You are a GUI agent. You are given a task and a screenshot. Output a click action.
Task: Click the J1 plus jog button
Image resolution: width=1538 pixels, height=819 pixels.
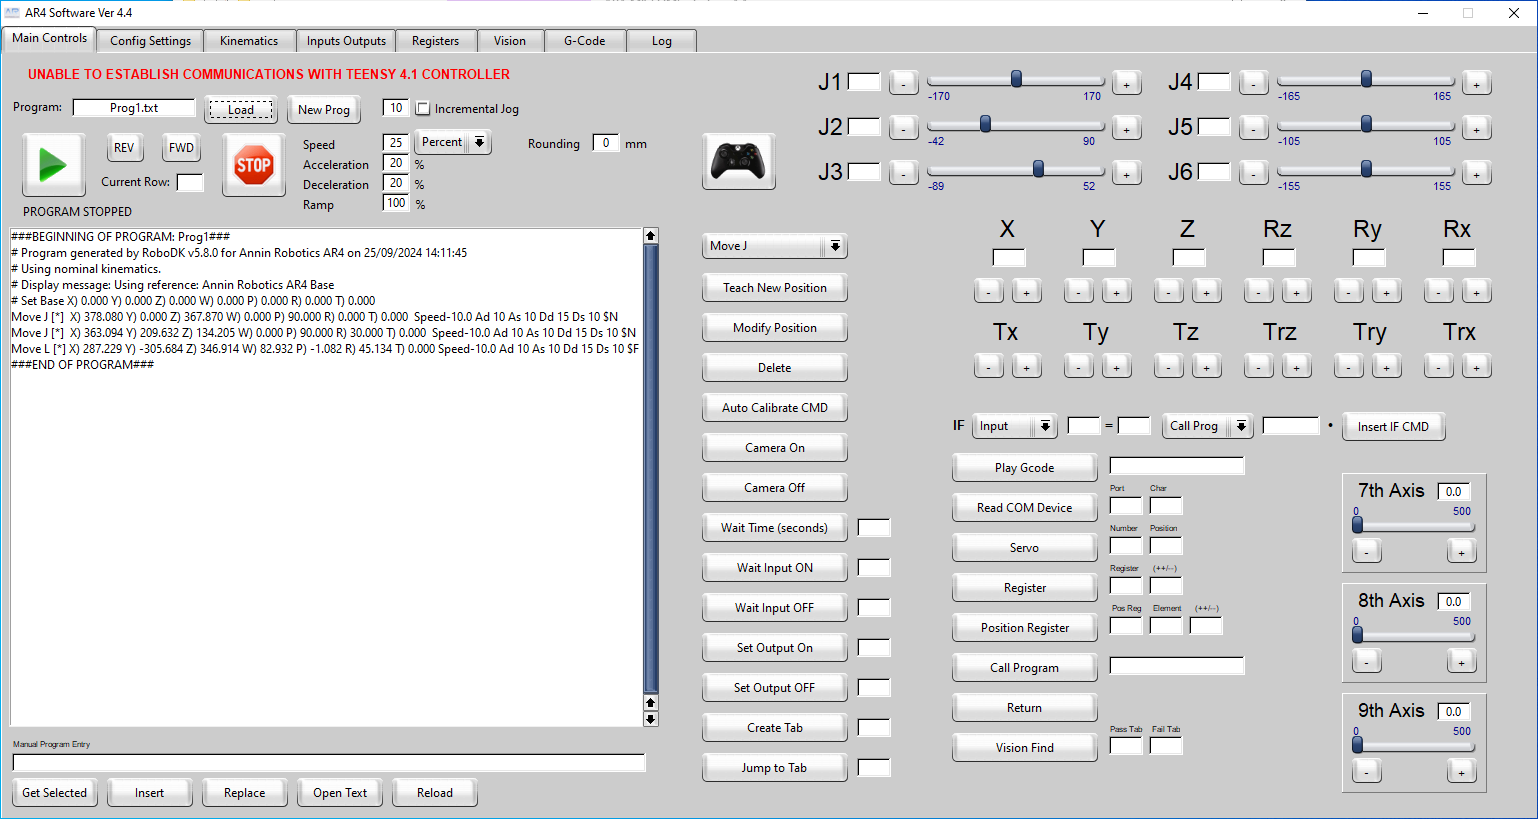(x=1126, y=84)
